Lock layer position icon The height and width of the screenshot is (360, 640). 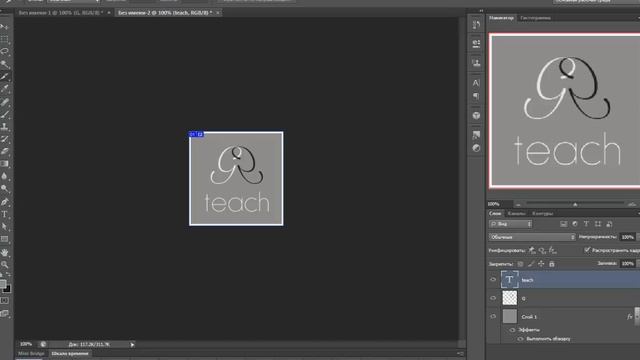[541, 264]
